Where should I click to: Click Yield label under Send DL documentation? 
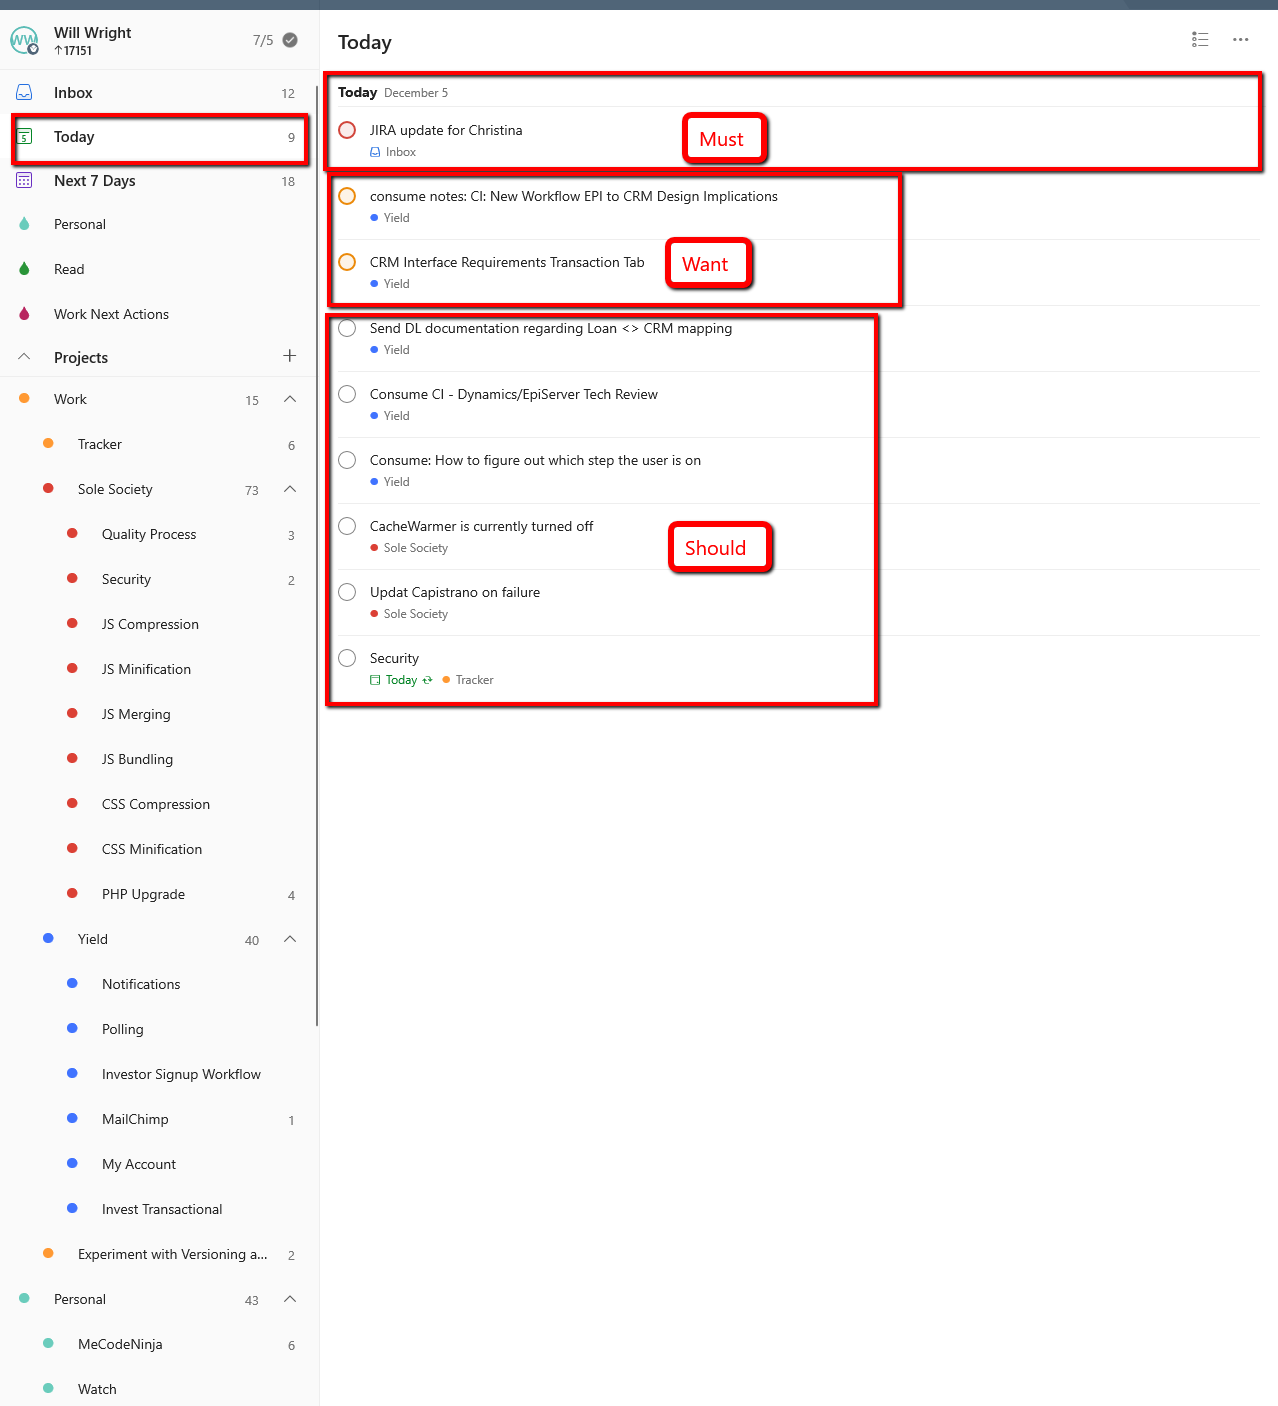(x=397, y=350)
